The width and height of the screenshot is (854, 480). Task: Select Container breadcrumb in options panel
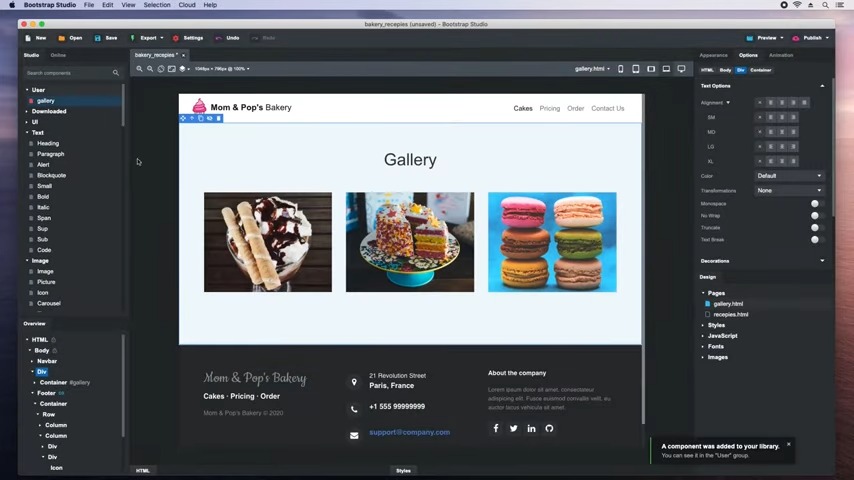point(760,70)
